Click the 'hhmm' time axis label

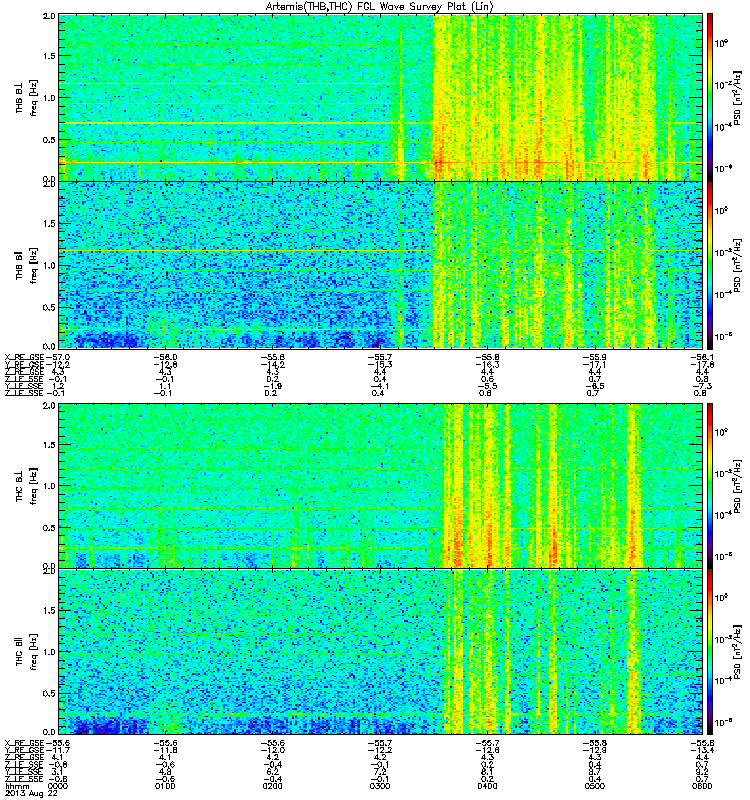(15, 786)
